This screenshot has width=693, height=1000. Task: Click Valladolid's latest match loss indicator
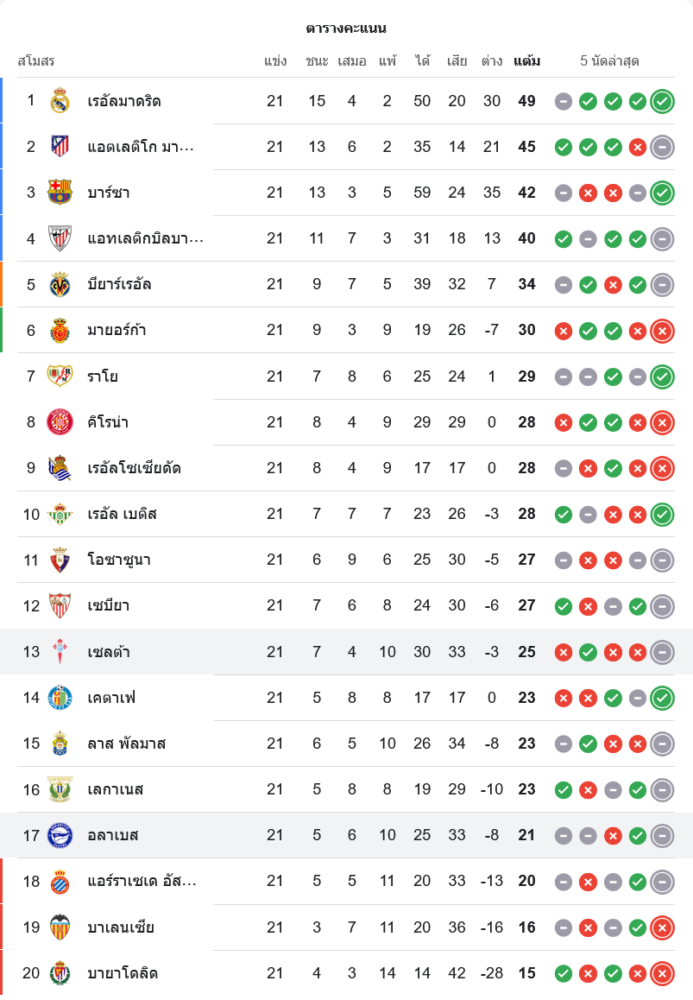pyautogui.click(x=662, y=973)
